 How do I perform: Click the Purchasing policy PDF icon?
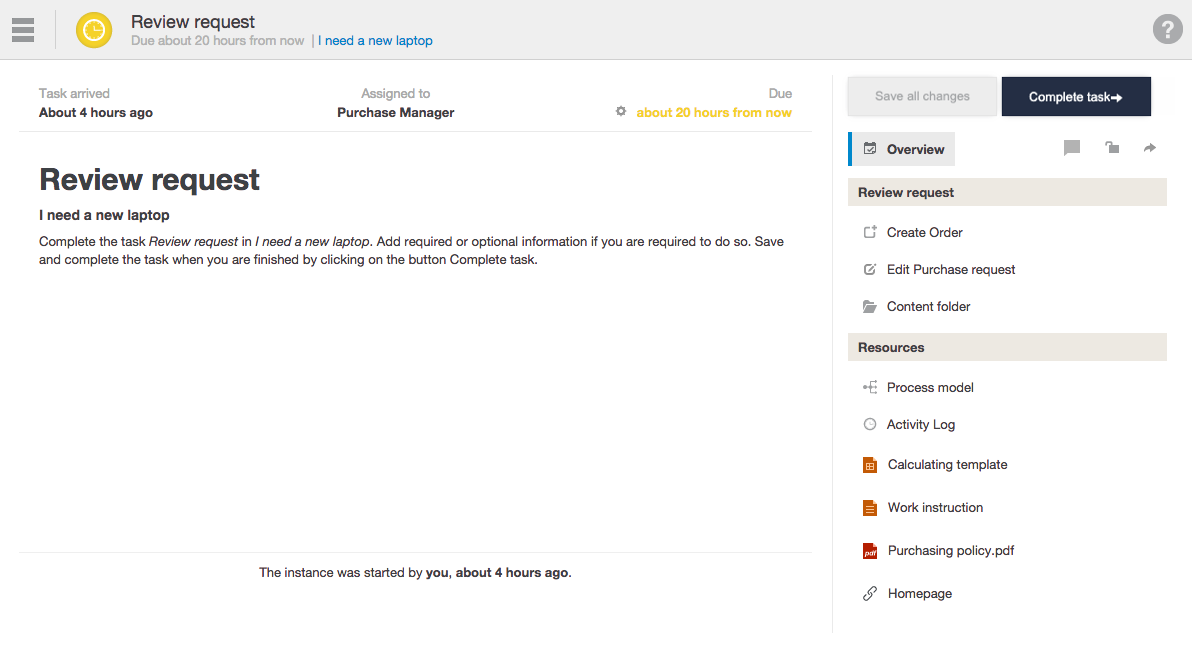[870, 551]
